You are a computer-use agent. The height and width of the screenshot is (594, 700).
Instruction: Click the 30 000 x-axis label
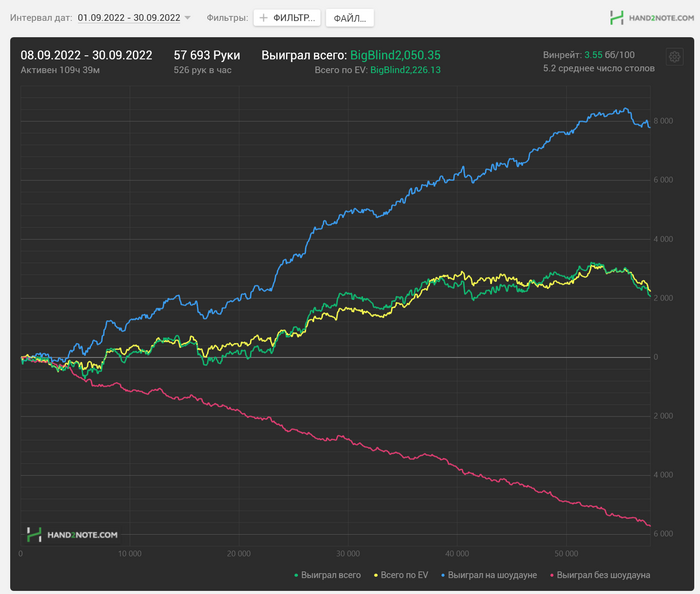pyautogui.click(x=348, y=554)
